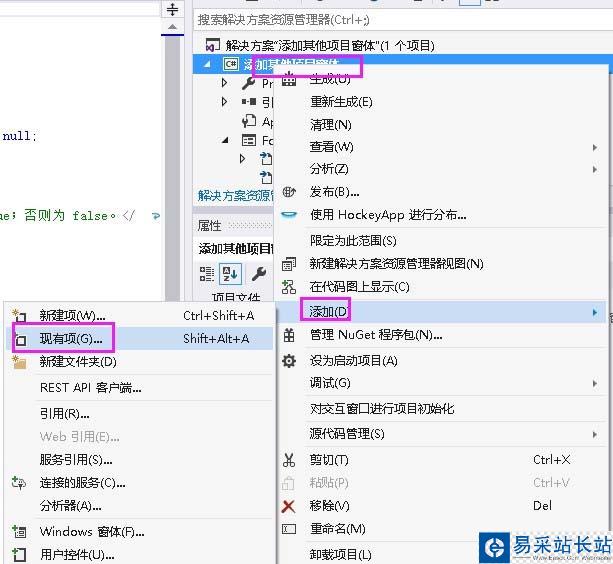Select 清理(N) from context menu
Image resolution: width=613 pixels, height=564 pixels.
point(330,125)
